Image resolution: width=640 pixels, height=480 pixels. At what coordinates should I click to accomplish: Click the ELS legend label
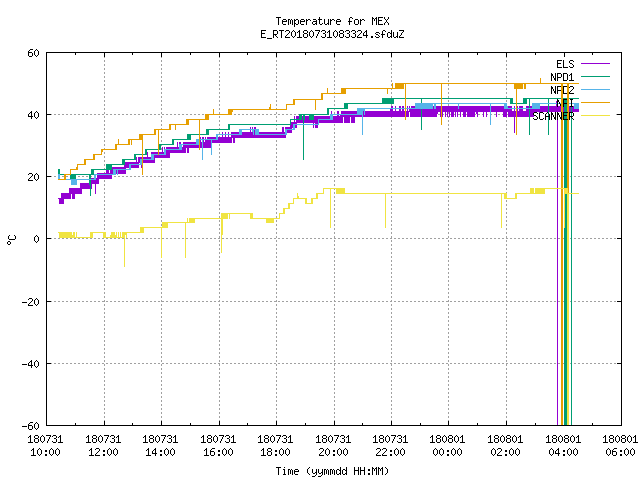pos(565,64)
